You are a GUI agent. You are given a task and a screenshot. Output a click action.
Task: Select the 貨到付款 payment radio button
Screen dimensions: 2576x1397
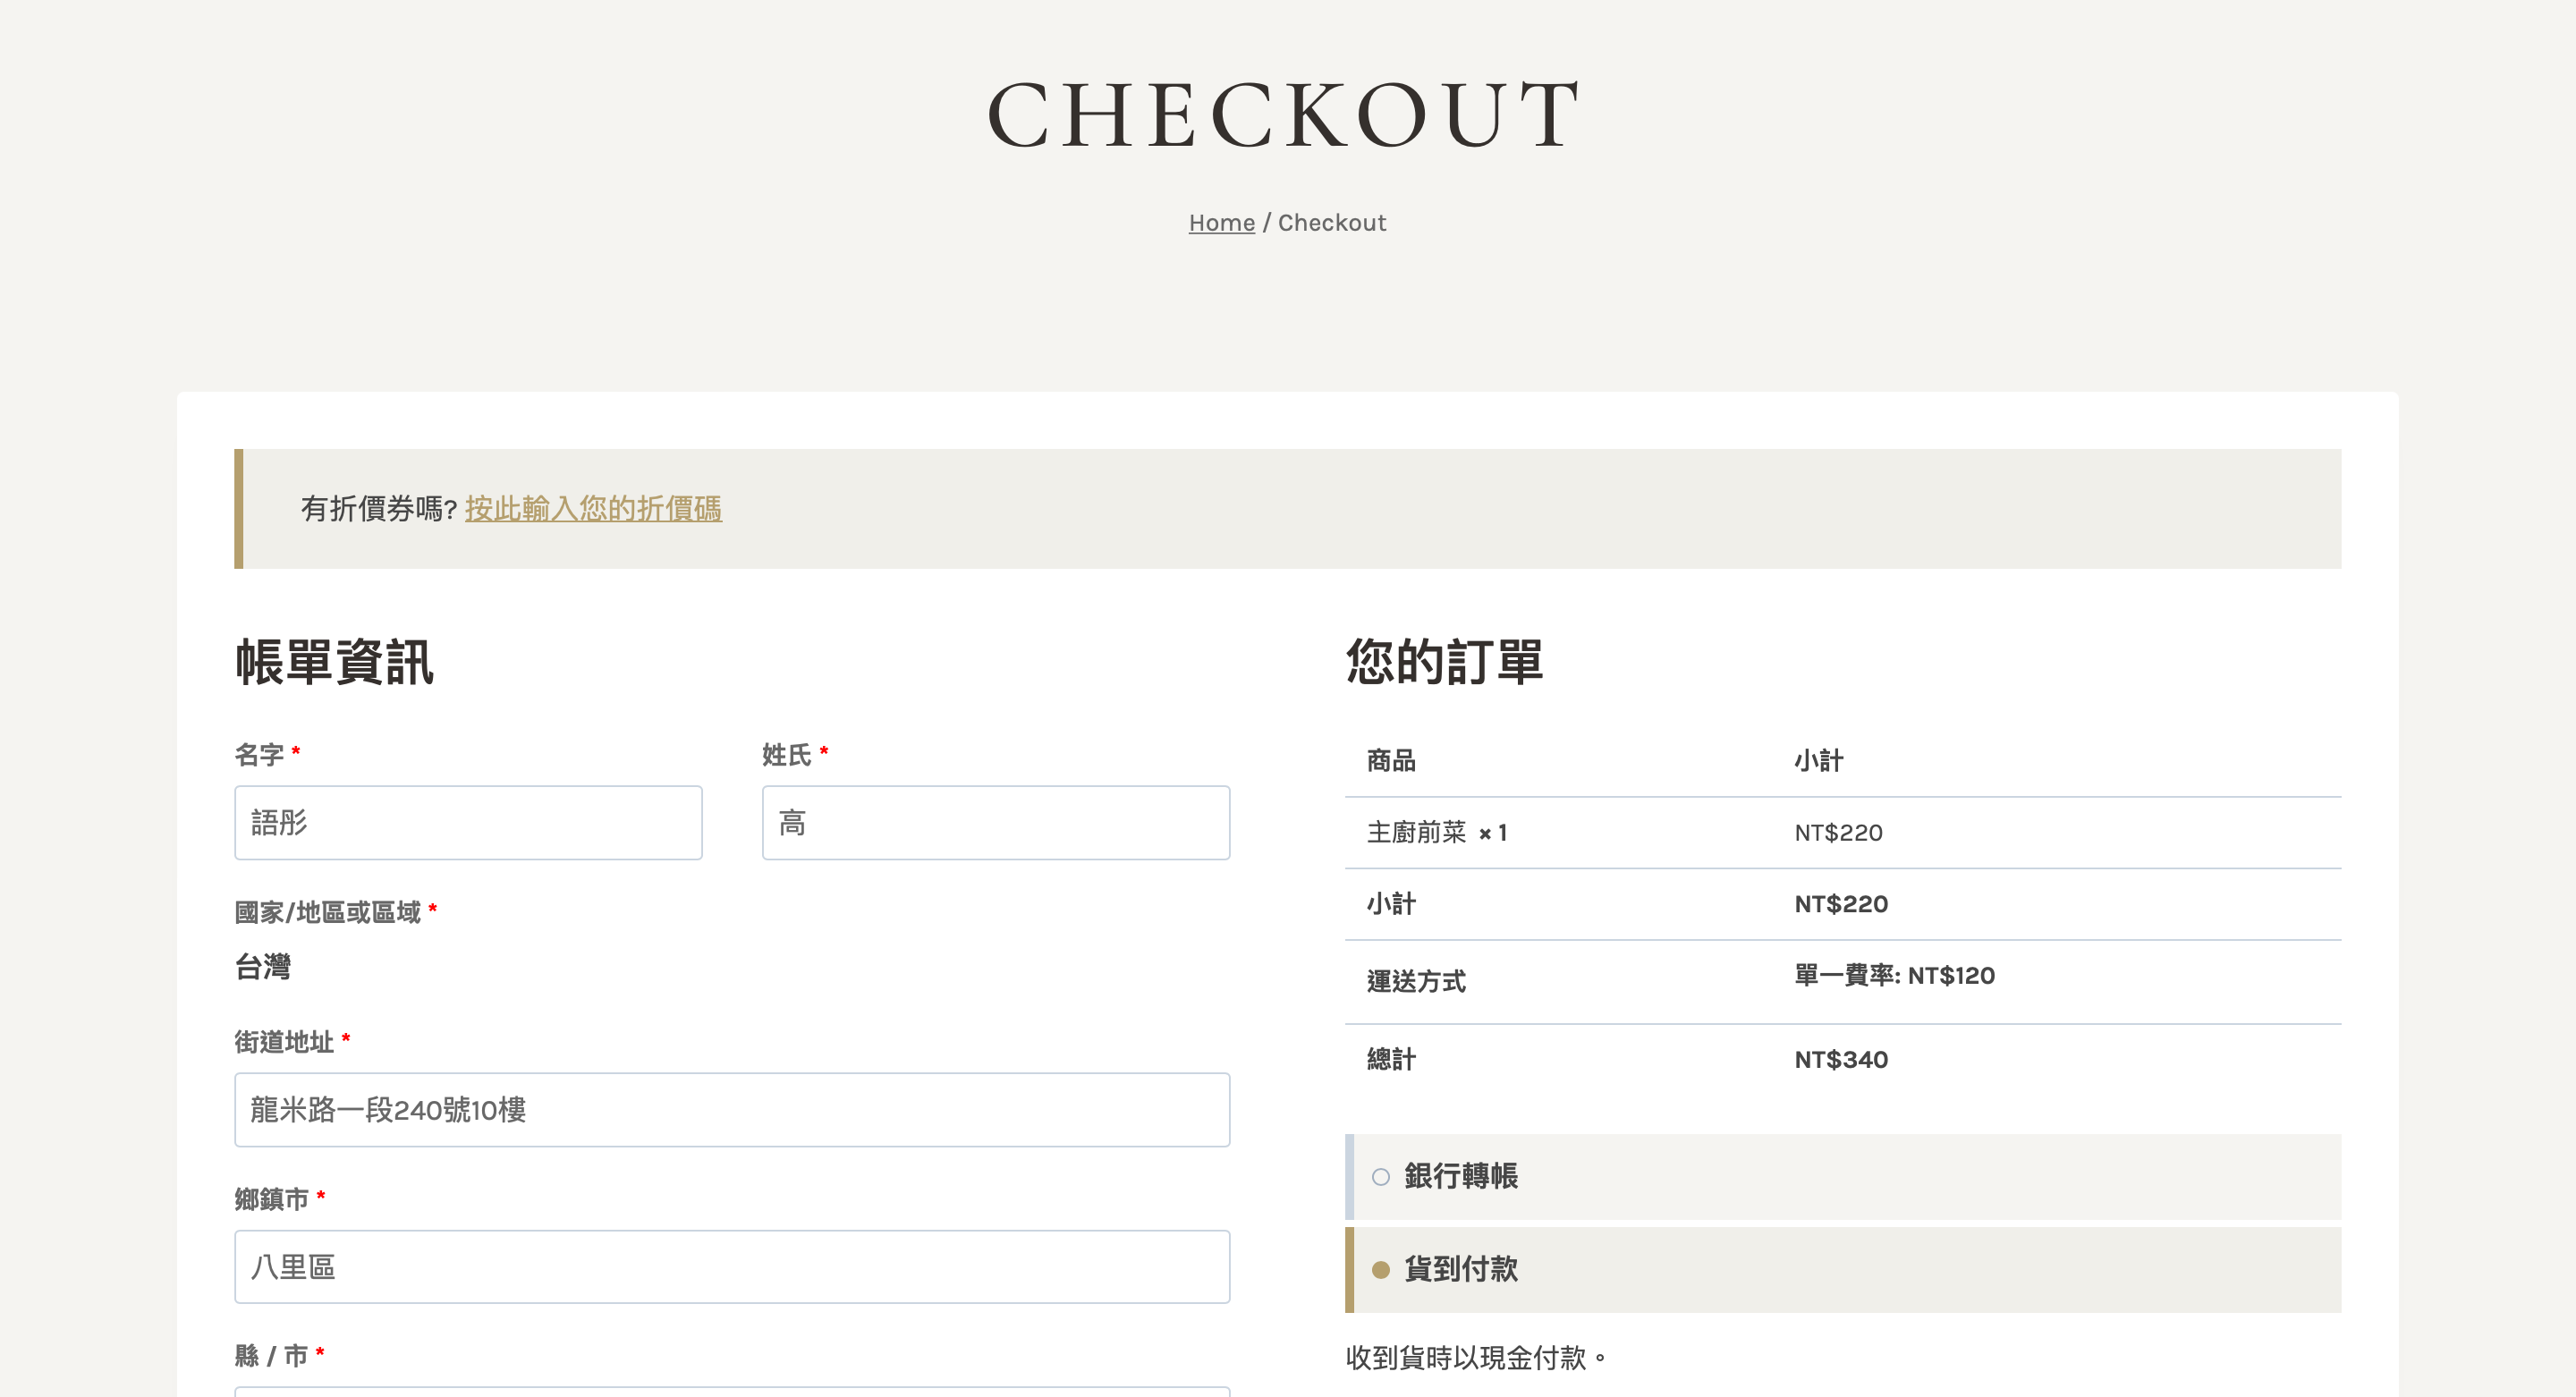pos(1380,1270)
